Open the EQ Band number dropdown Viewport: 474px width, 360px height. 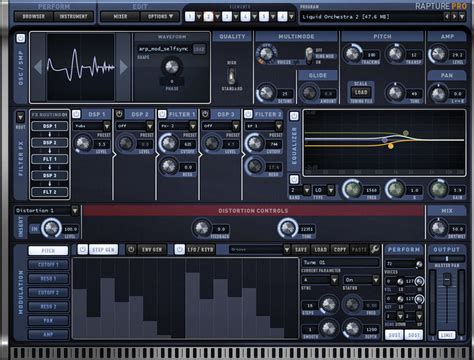click(307, 190)
